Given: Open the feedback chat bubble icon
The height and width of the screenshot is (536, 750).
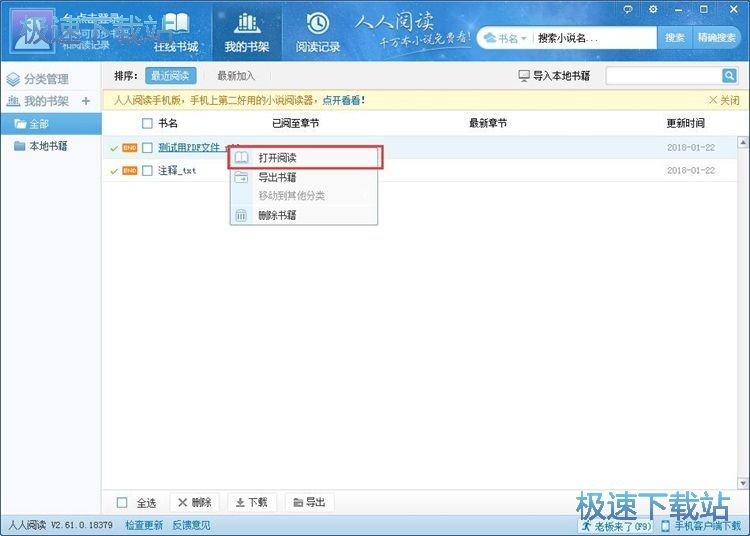Looking at the screenshot, I should coord(628,10).
